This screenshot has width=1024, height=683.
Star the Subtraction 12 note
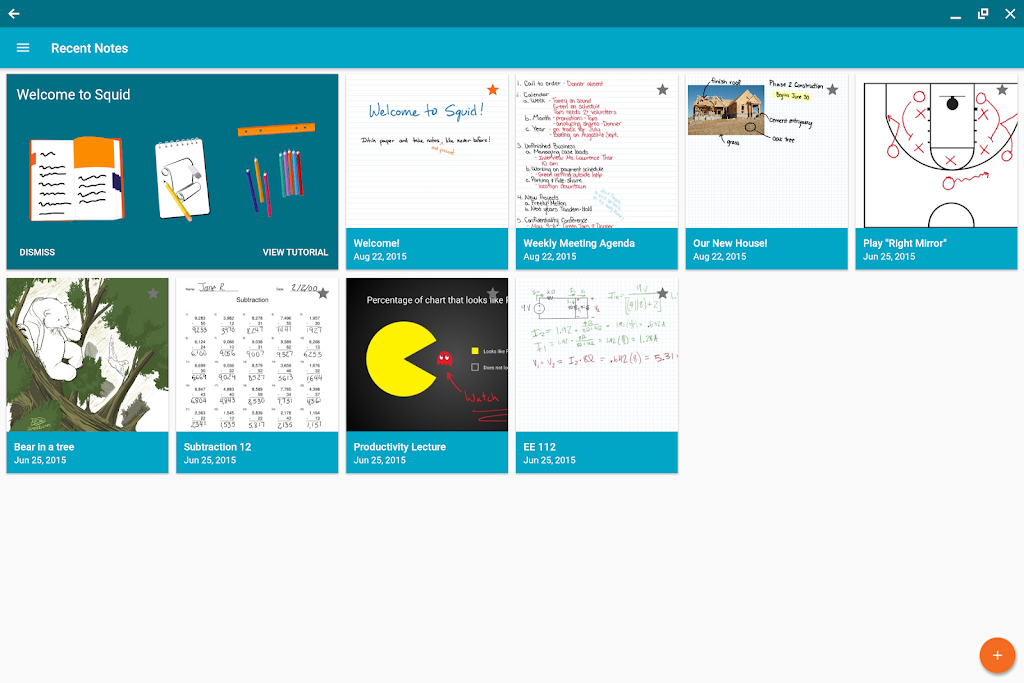323,294
